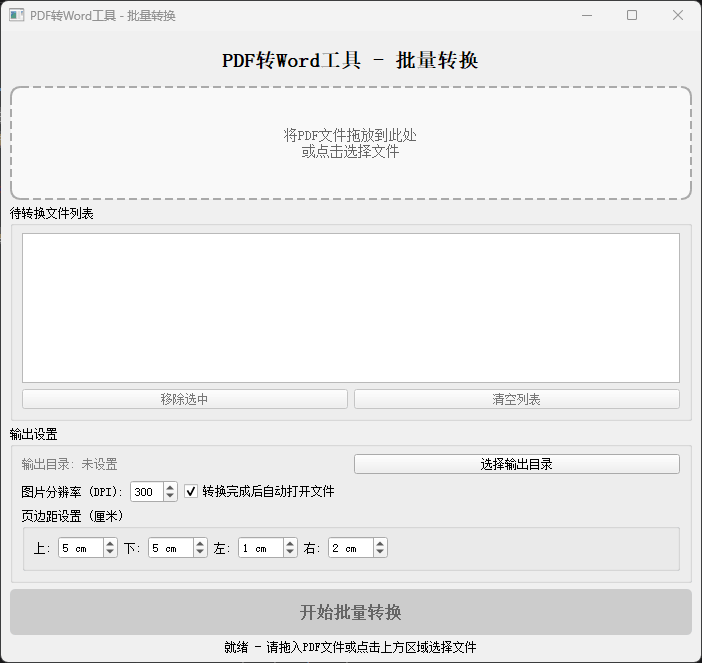
Task: Decrease the 下 margin using the down arrow
Action: 200,553
